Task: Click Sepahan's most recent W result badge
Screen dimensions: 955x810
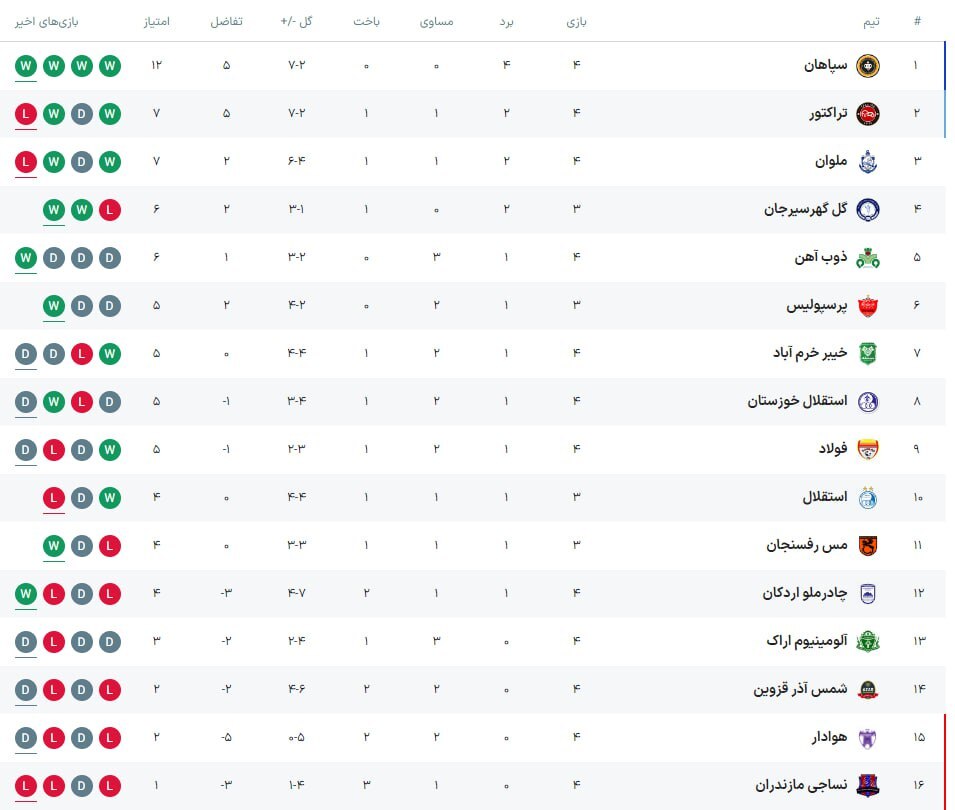Action: (26, 66)
